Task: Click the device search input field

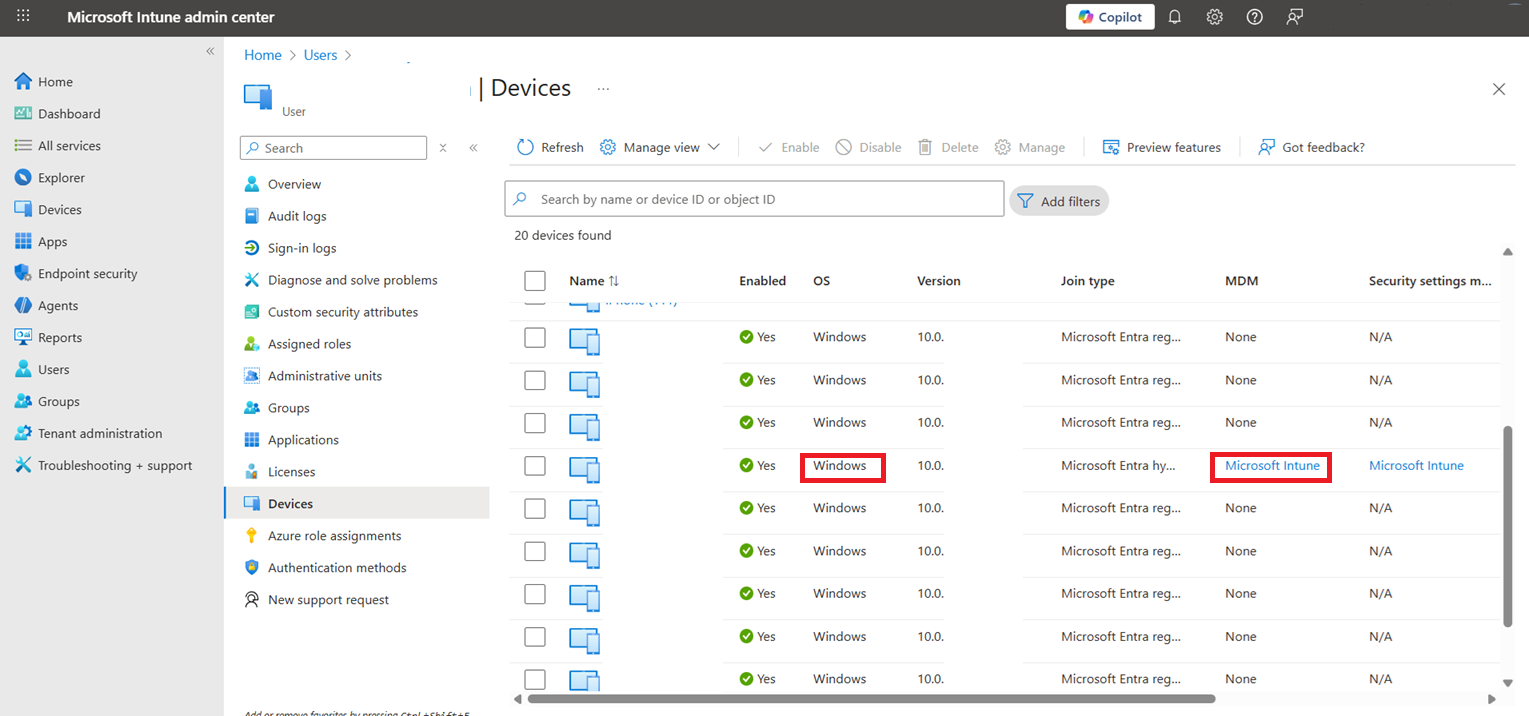Action: 754,198
